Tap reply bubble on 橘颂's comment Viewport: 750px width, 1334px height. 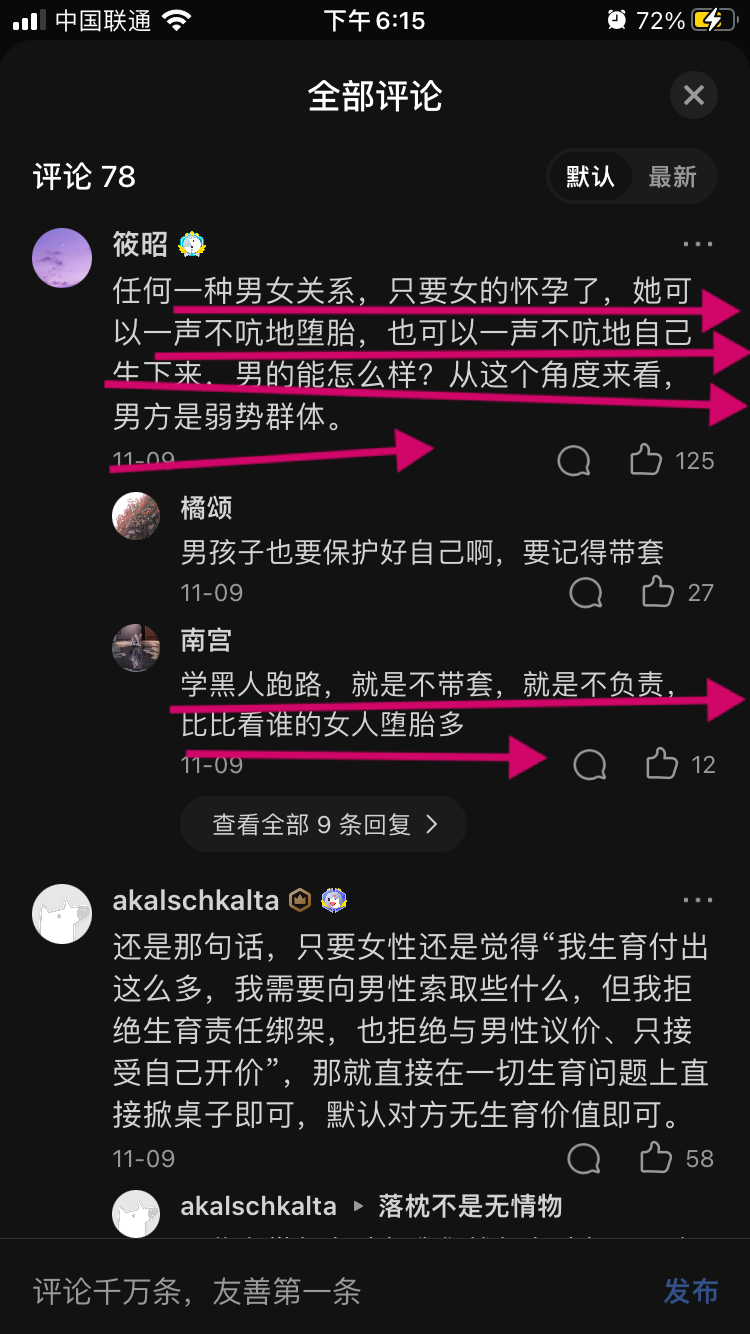point(586,593)
